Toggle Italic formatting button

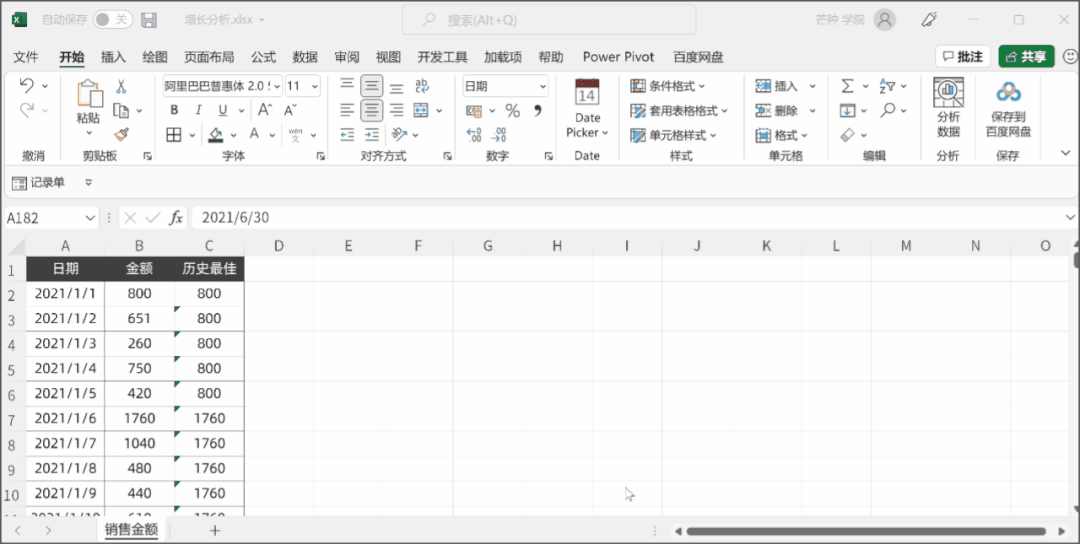tap(198, 110)
